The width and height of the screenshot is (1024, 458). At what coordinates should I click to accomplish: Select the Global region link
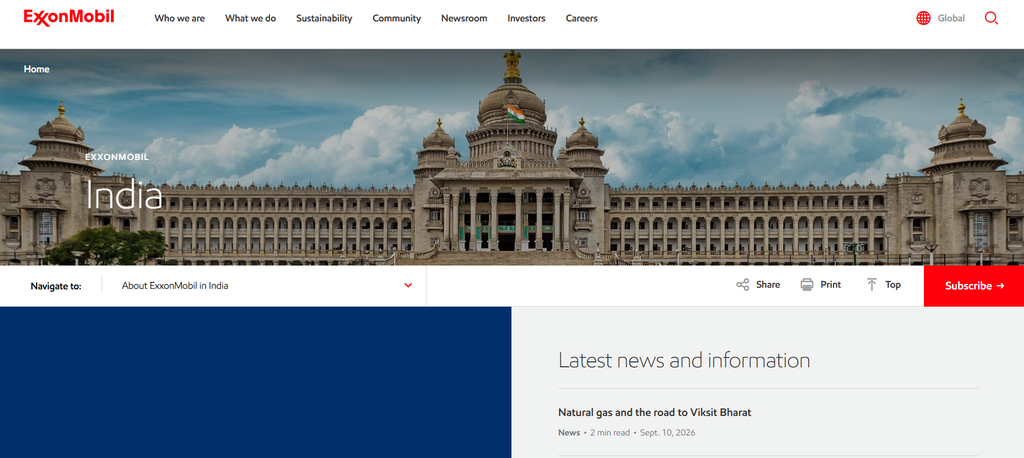[951, 18]
